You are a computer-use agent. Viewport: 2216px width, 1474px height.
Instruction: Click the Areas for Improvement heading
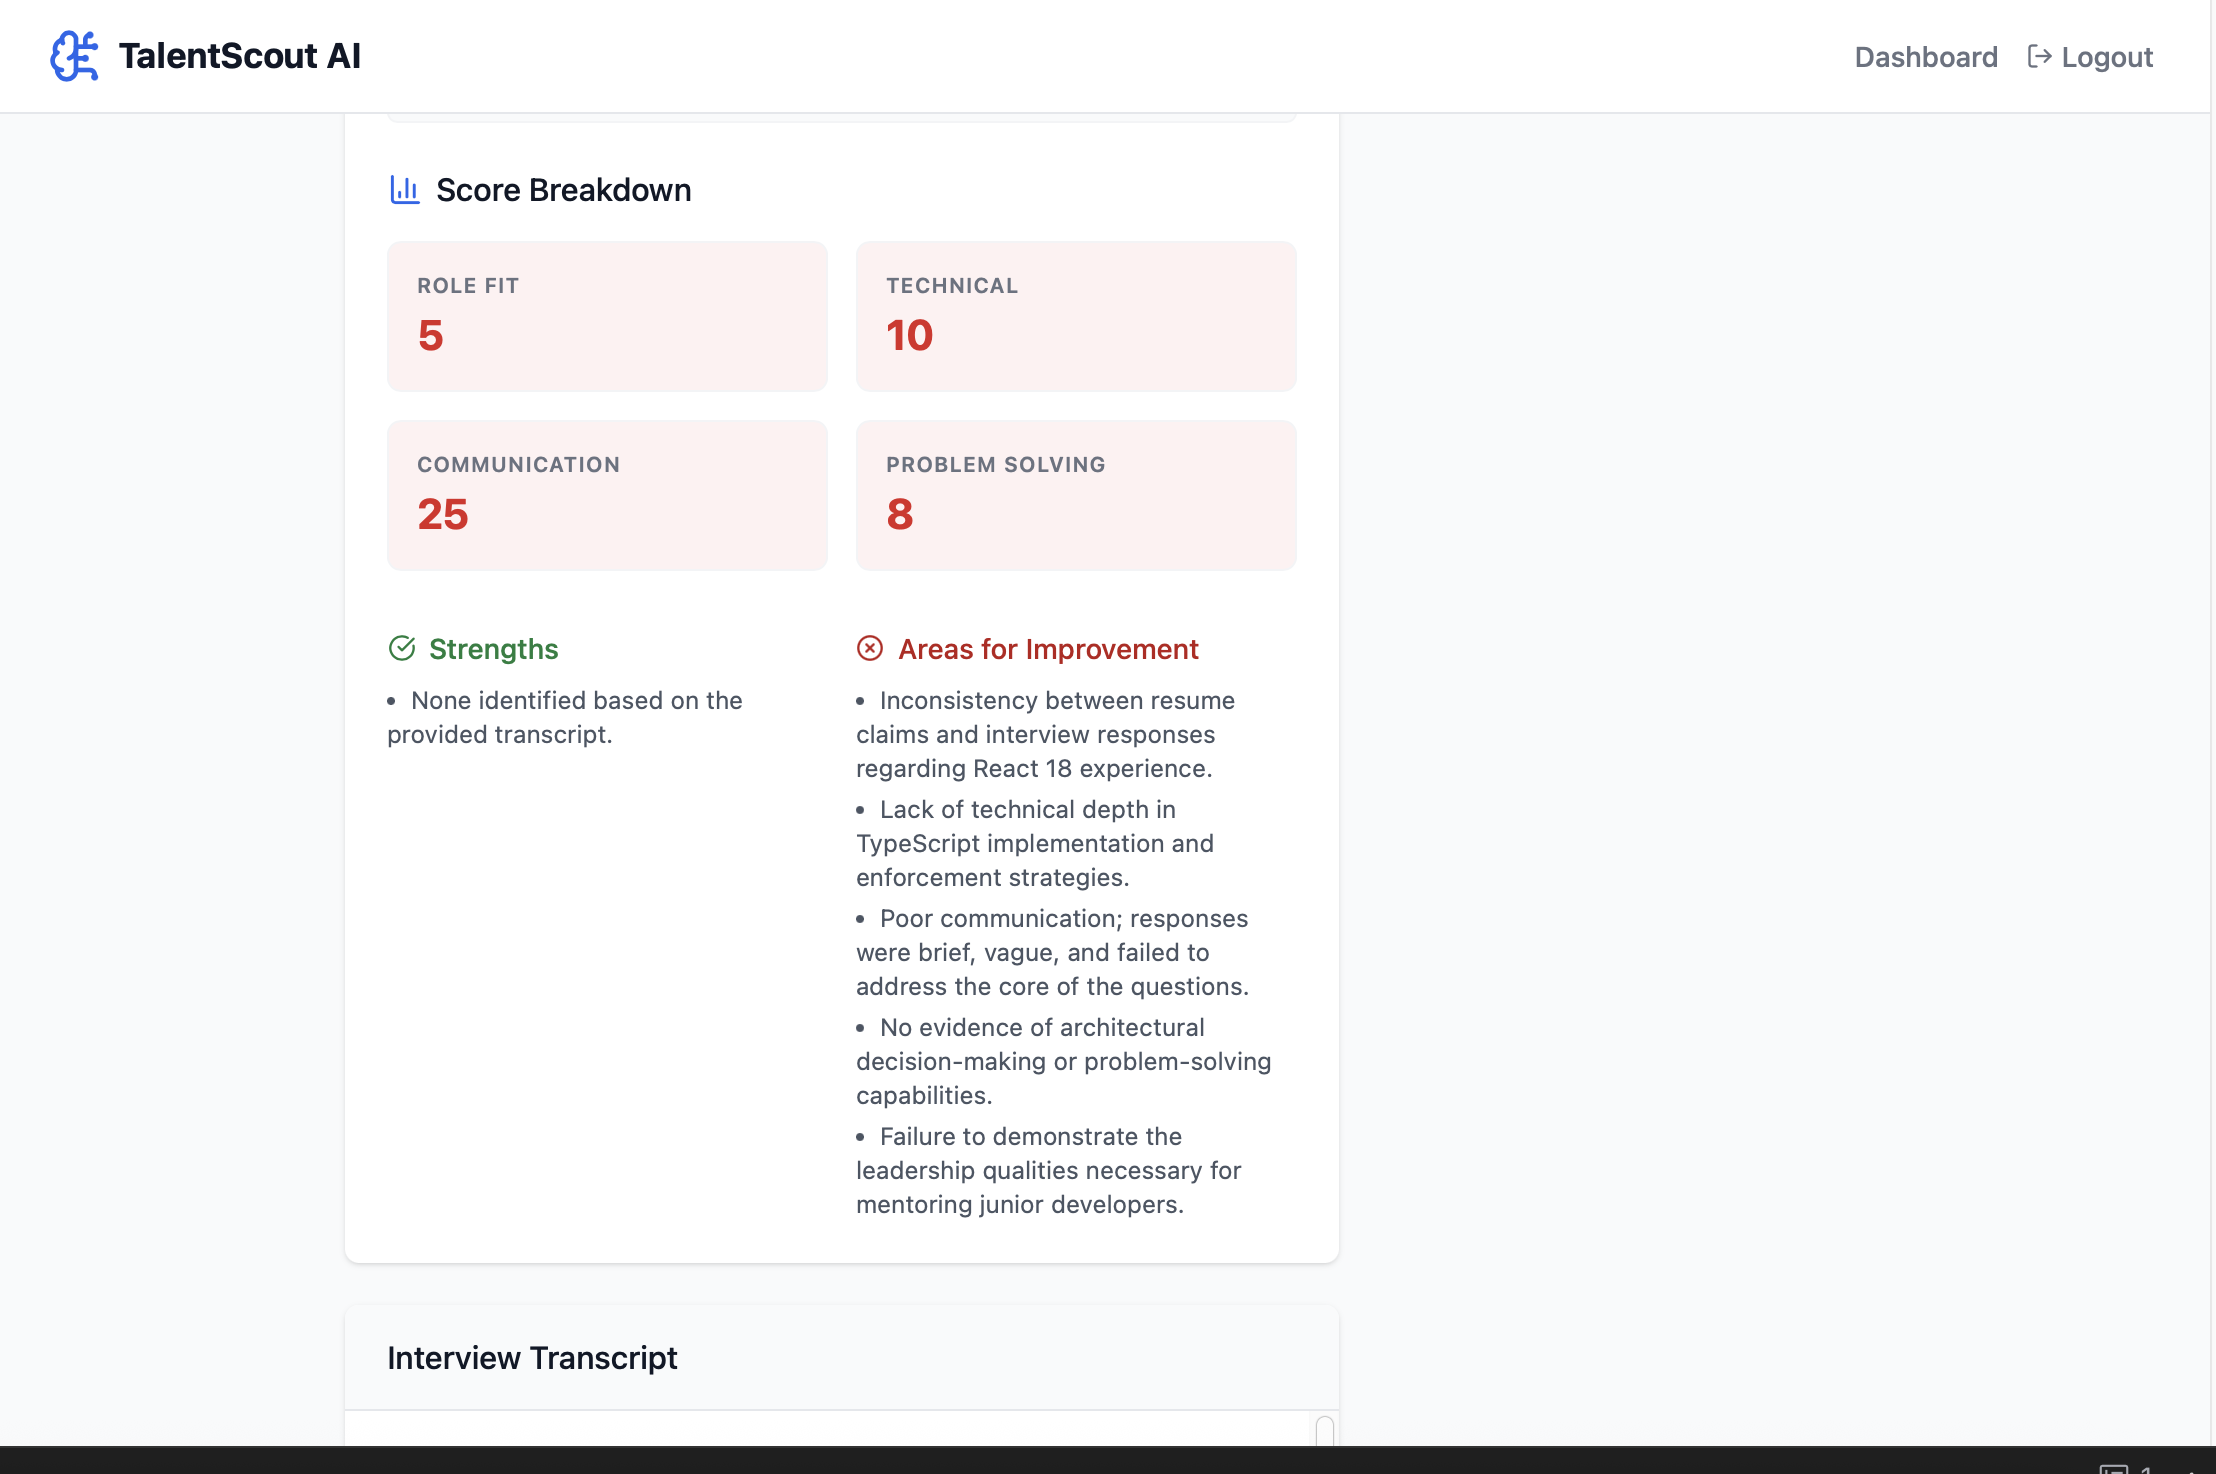pos(1048,649)
